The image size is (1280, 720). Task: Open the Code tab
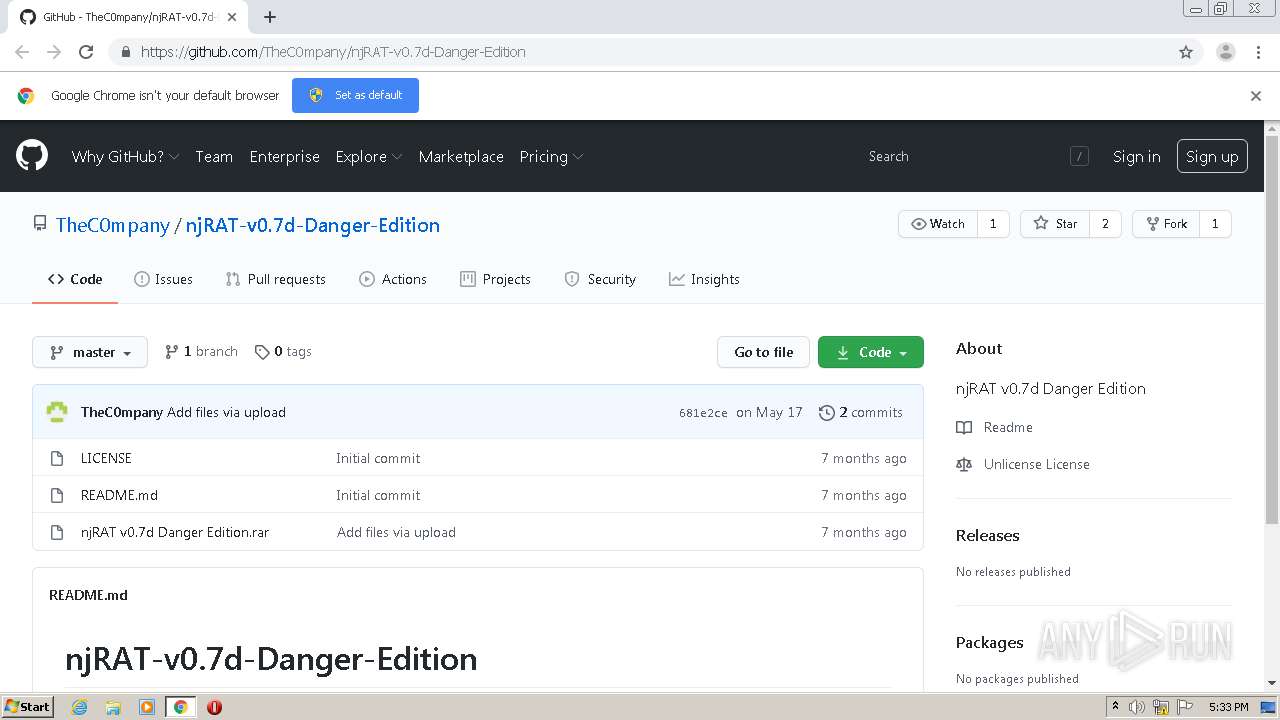point(75,279)
